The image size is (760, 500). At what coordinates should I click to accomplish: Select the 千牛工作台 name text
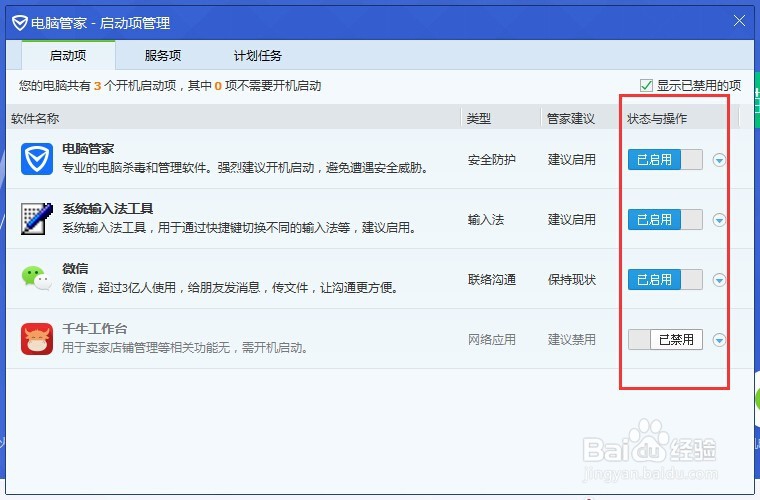coord(95,329)
